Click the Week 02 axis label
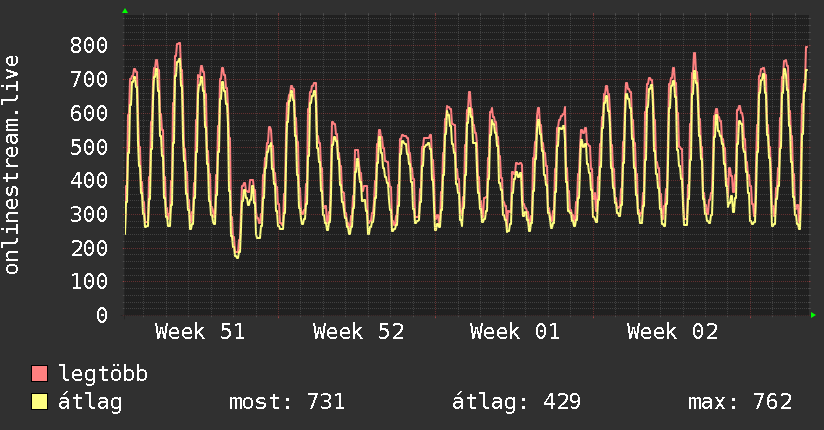 (x=672, y=332)
